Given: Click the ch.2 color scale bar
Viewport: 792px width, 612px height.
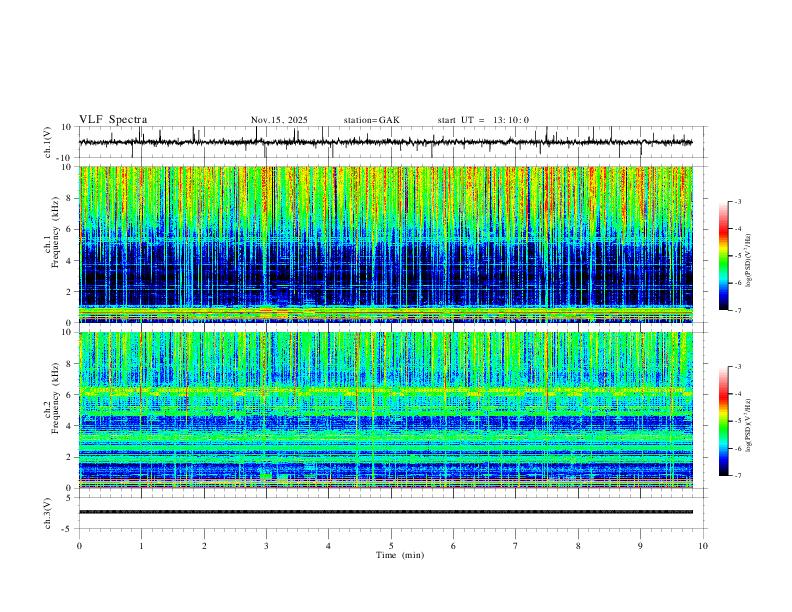Looking at the screenshot, I should point(723,421).
